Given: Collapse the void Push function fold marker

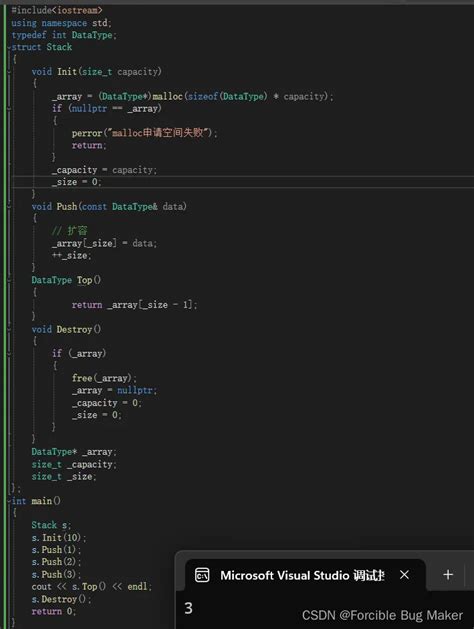Looking at the screenshot, I should point(9,207).
